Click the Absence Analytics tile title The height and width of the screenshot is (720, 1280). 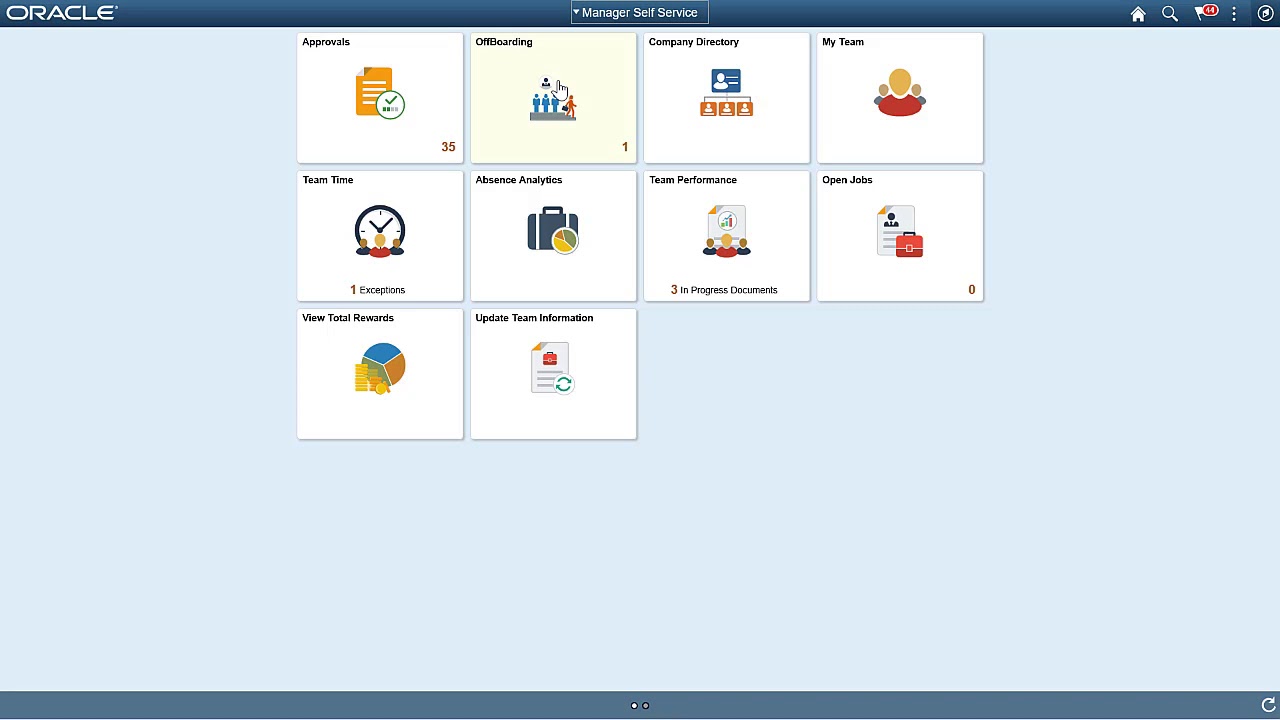click(519, 180)
